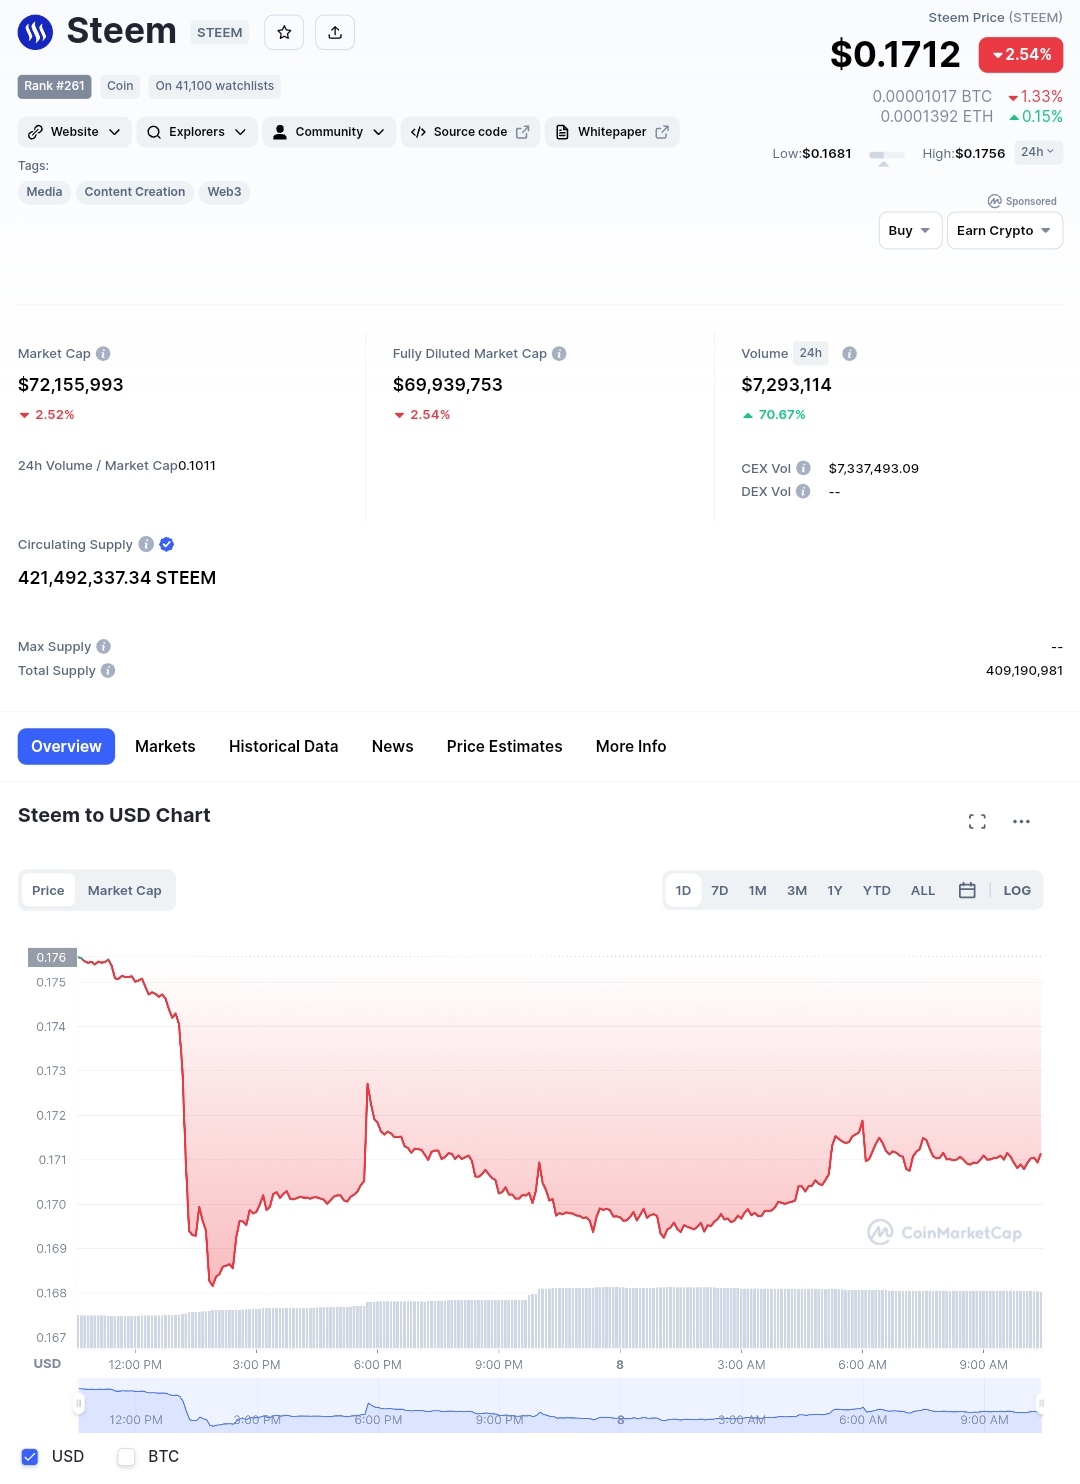Open info icon next to Volume 24h
This screenshot has width=1080, height=1484.
coord(849,354)
